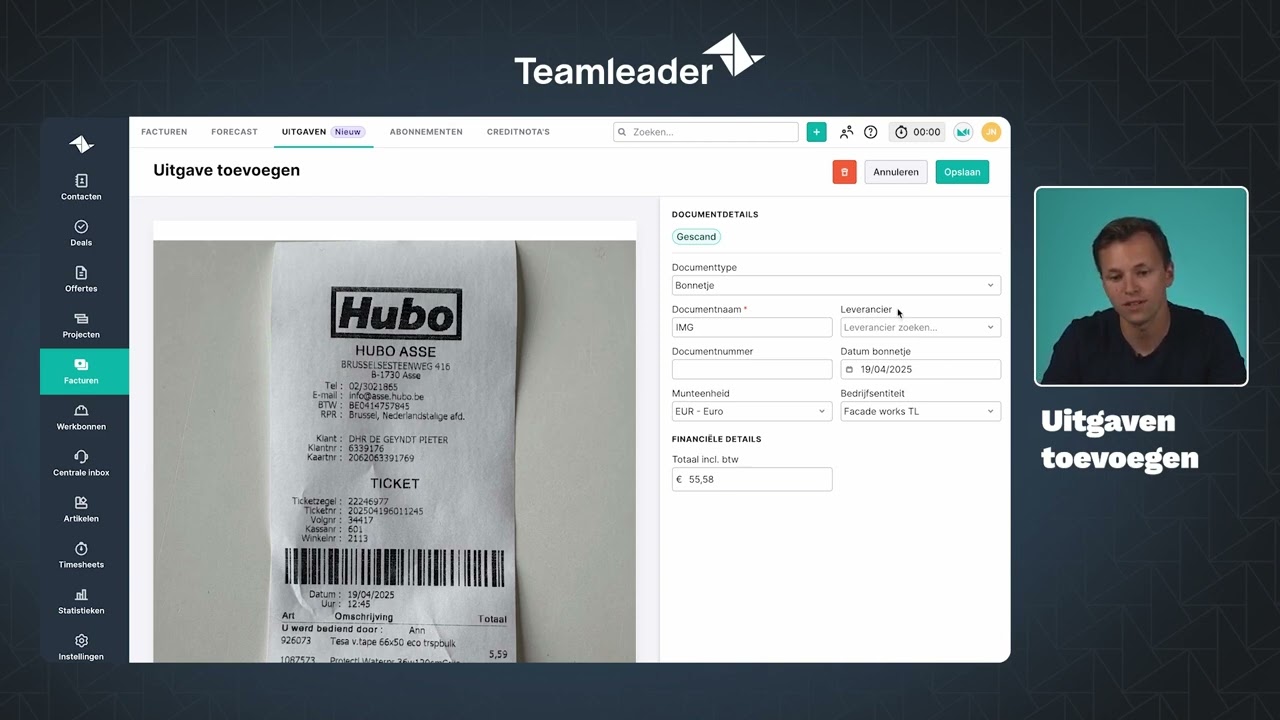The width and height of the screenshot is (1280, 720).
Task: Click the Opslaan button
Action: pyautogui.click(x=962, y=172)
